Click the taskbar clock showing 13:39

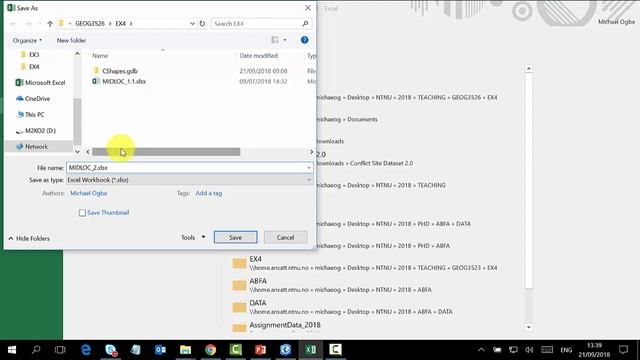[594, 350]
